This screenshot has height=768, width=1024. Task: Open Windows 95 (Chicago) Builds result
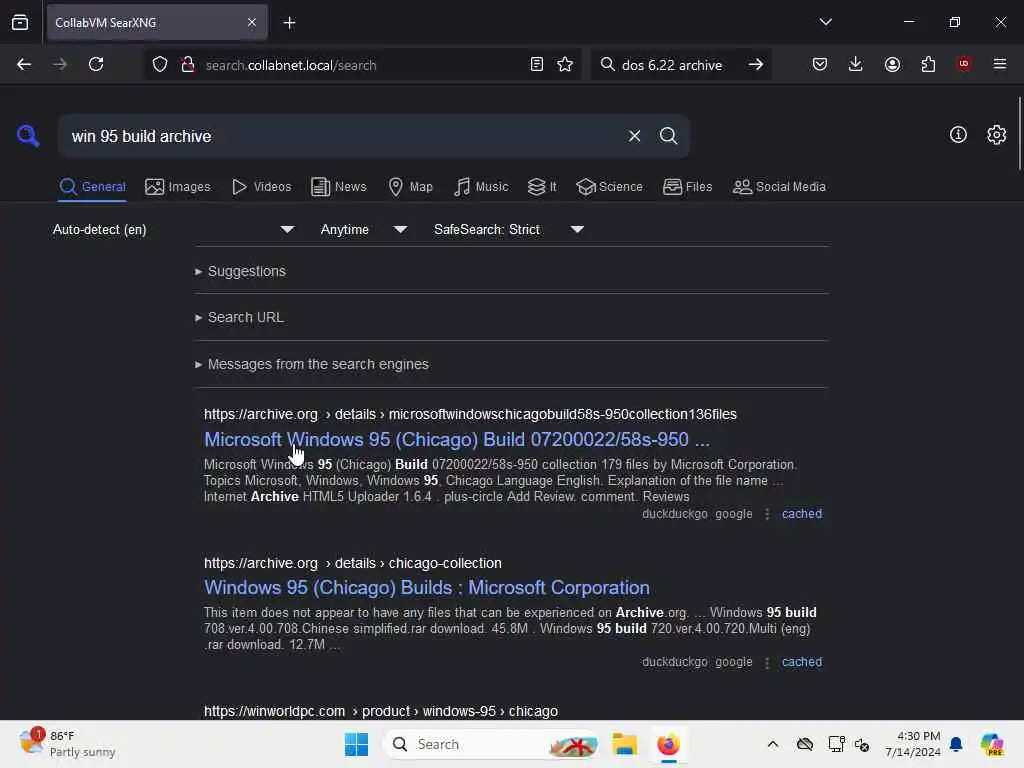pyautogui.click(x=426, y=588)
